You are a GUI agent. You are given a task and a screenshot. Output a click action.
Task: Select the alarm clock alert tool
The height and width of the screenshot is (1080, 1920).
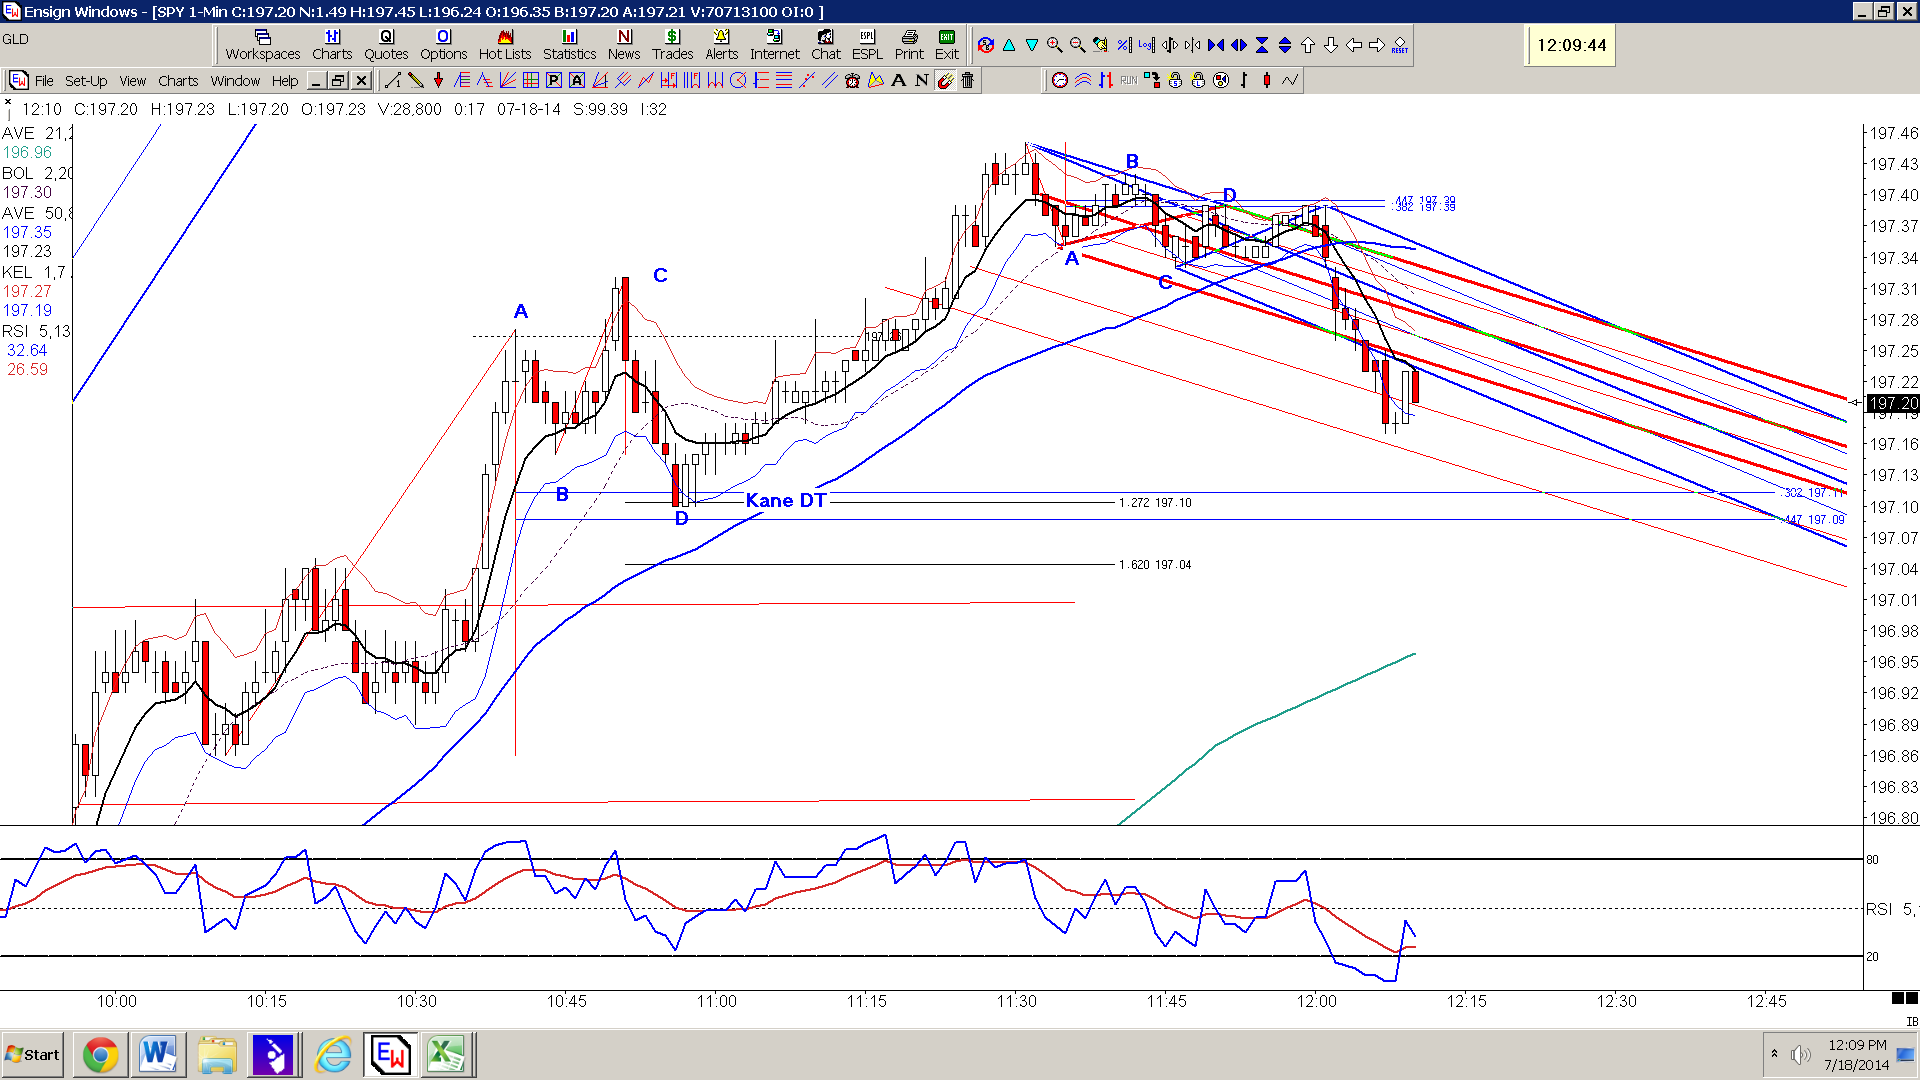click(852, 81)
